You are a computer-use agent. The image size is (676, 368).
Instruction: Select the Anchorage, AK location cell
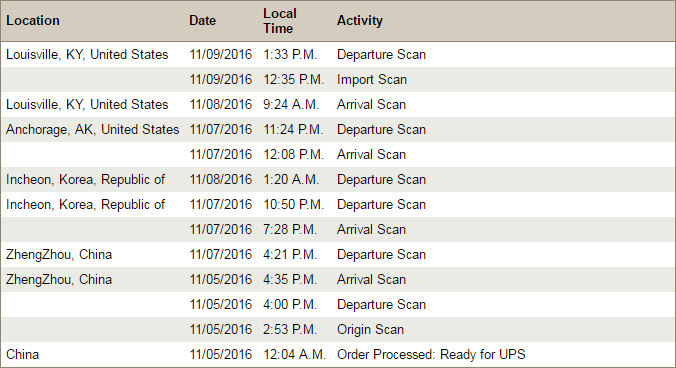[x=93, y=130]
